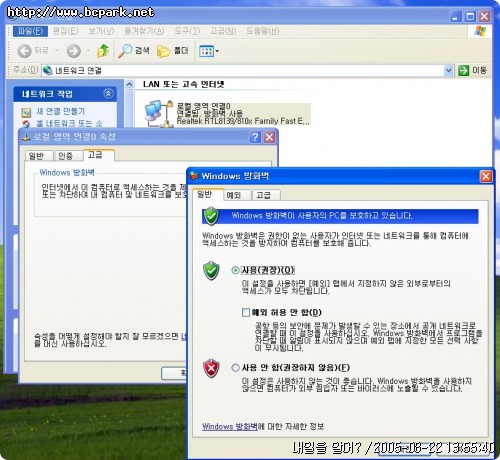Collapse the 네트워크 작업 task panel
The height and width of the screenshot is (460, 500).
[108, 94]
